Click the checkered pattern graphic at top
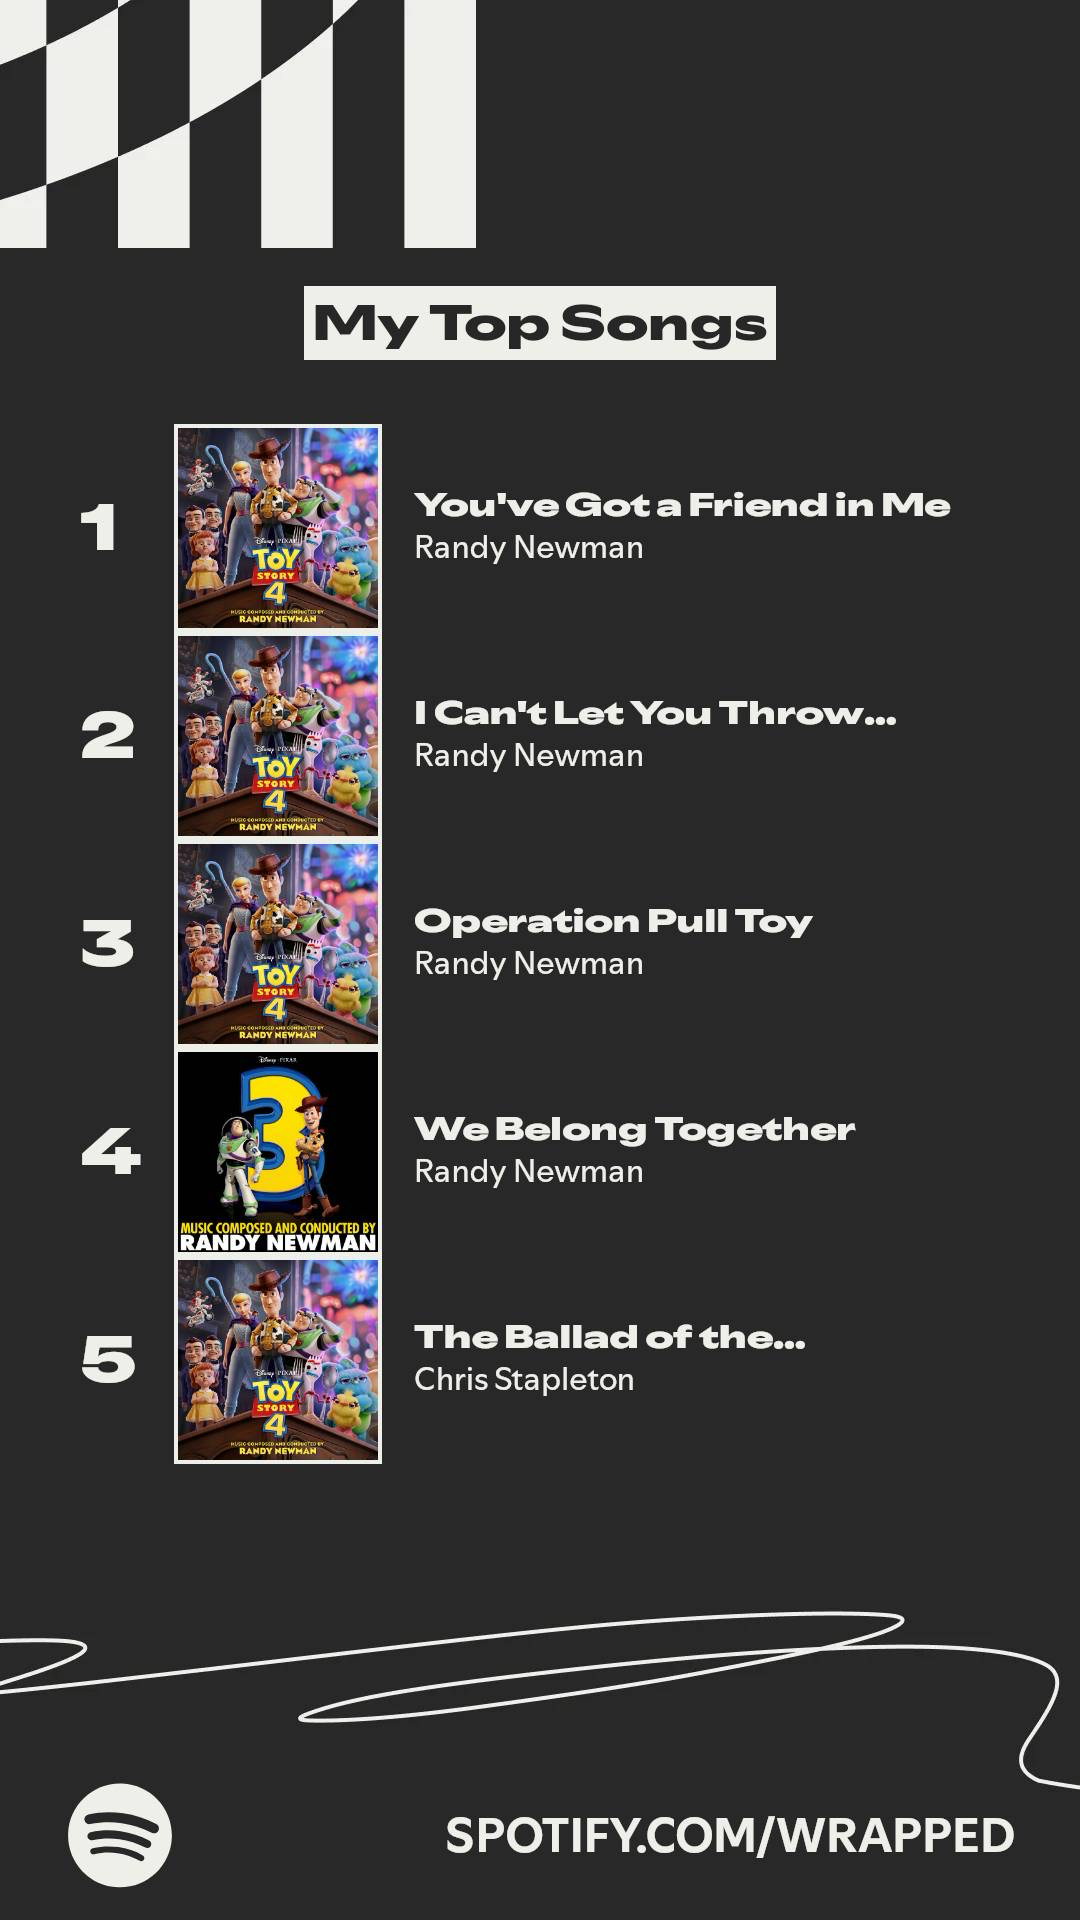1080x1920 pixels. [x=237, y=123]
